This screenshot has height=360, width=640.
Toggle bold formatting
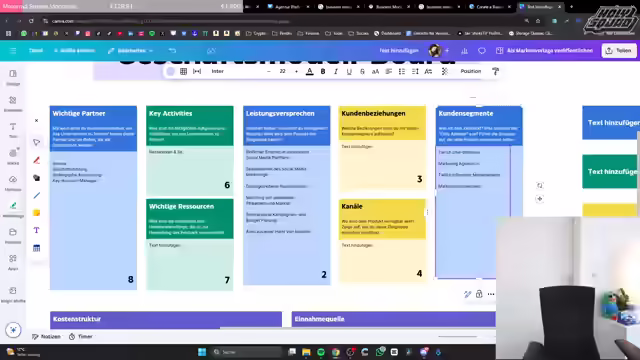[x=323, y=71]
